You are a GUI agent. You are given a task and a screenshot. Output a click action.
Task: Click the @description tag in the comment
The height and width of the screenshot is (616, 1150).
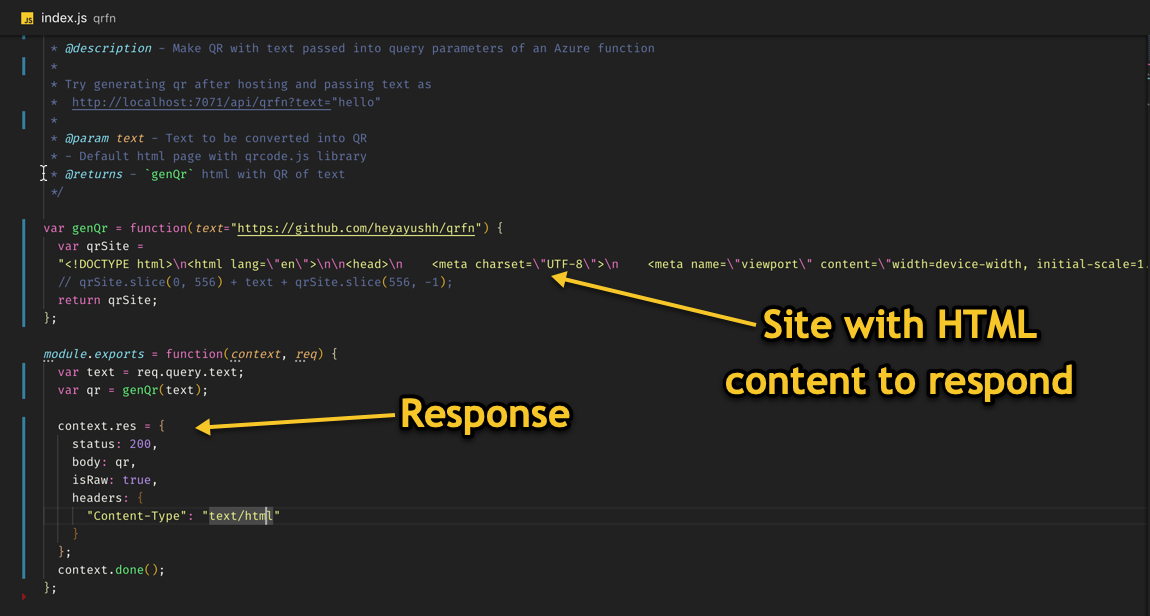tap(108, 48)
